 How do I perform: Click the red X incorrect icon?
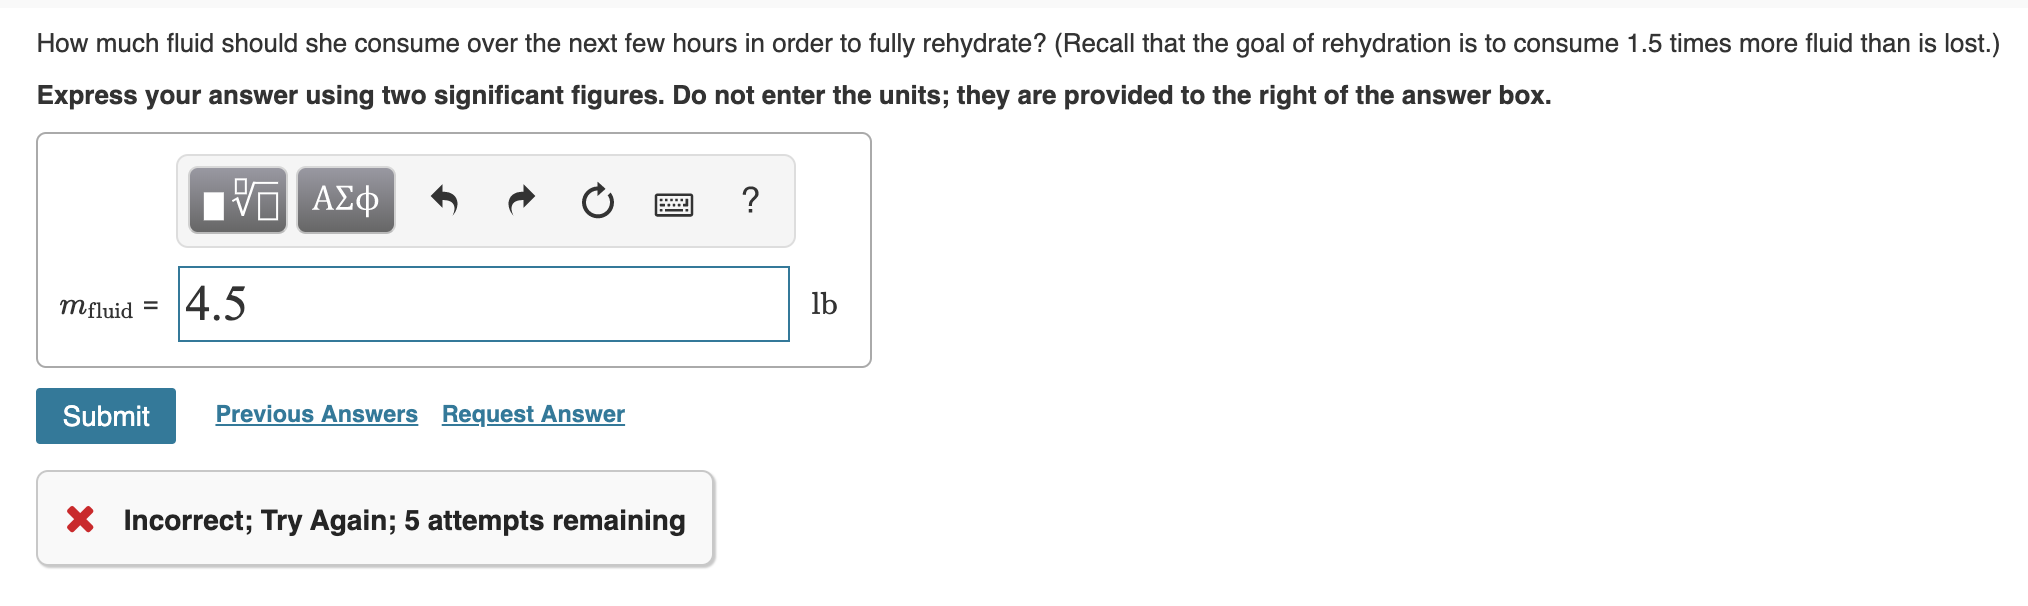(x=80, y=519)
